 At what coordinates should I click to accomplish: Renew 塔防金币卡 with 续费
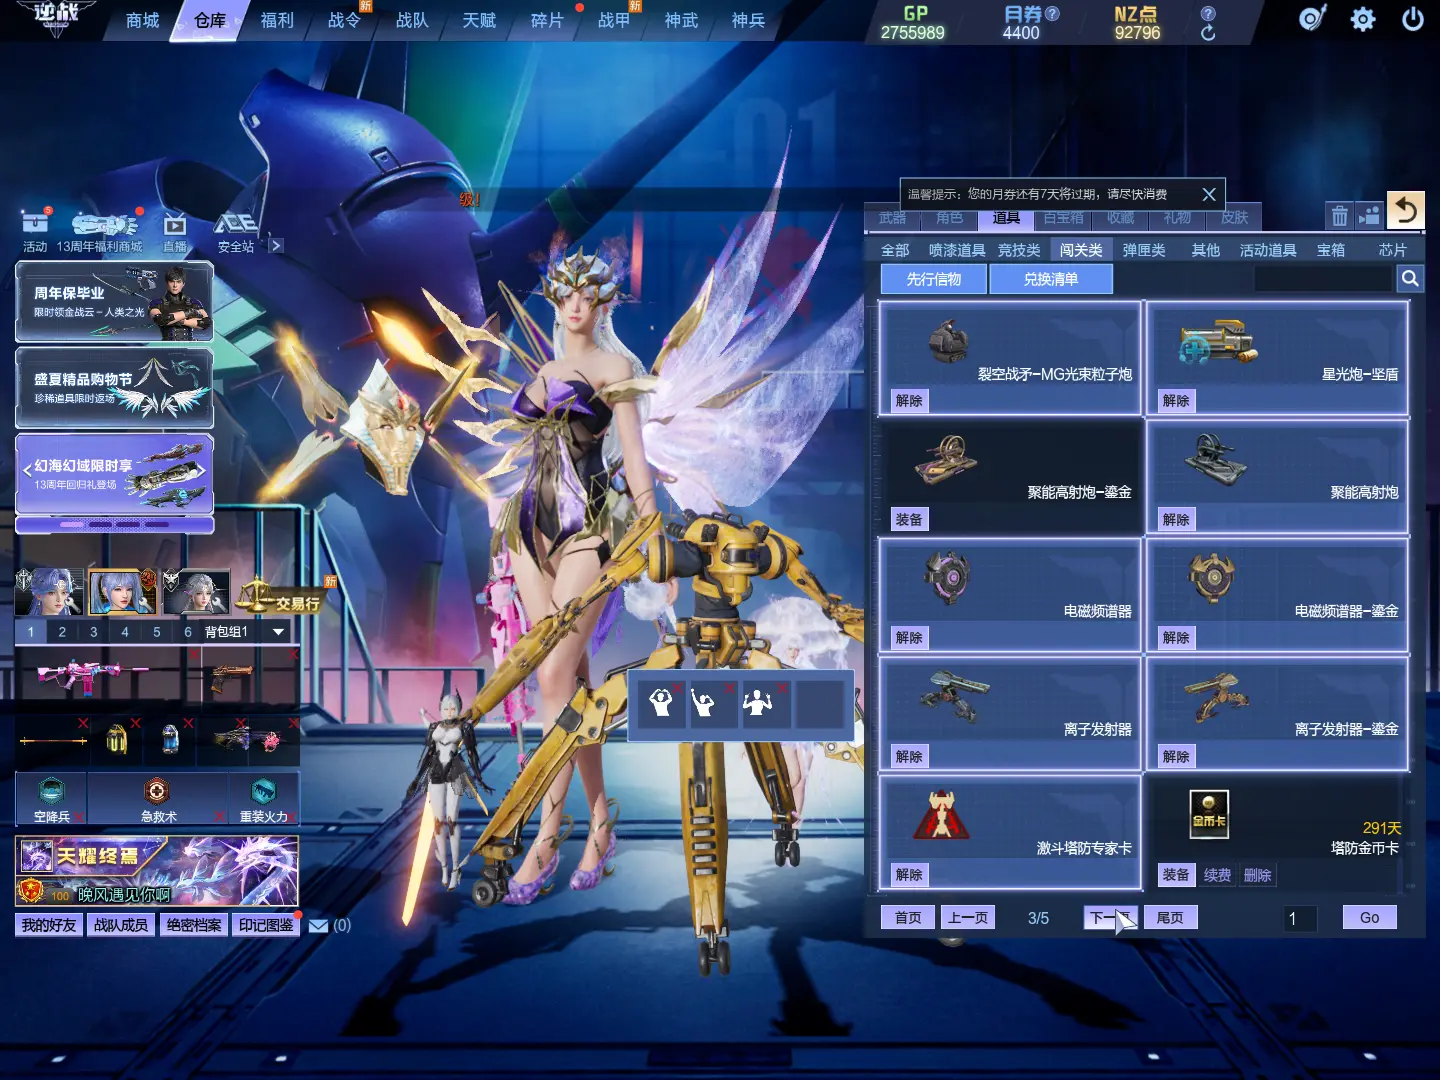(x=1217, y=875)
